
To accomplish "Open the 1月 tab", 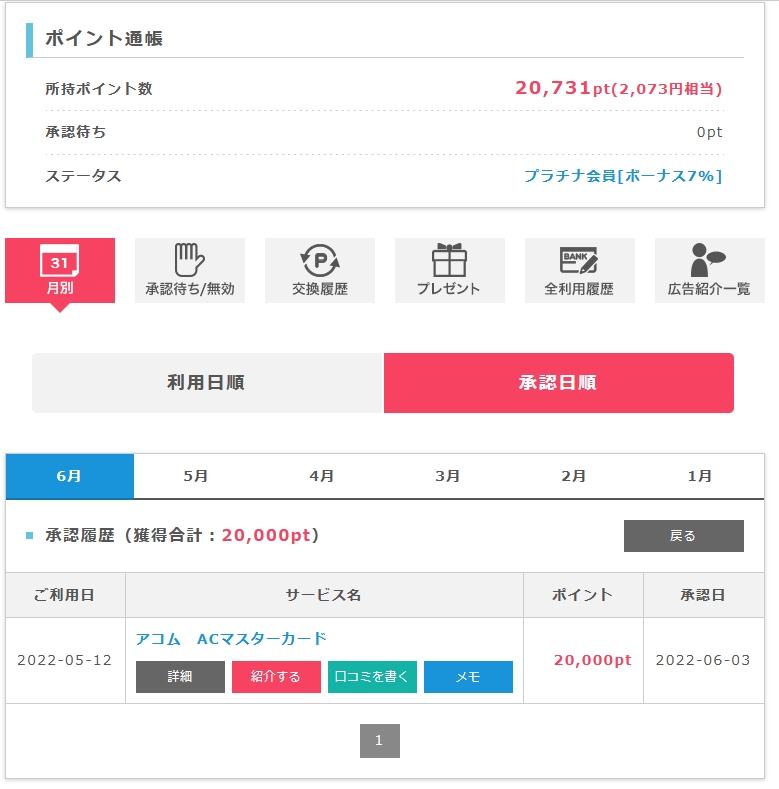I will click(700, 476).
